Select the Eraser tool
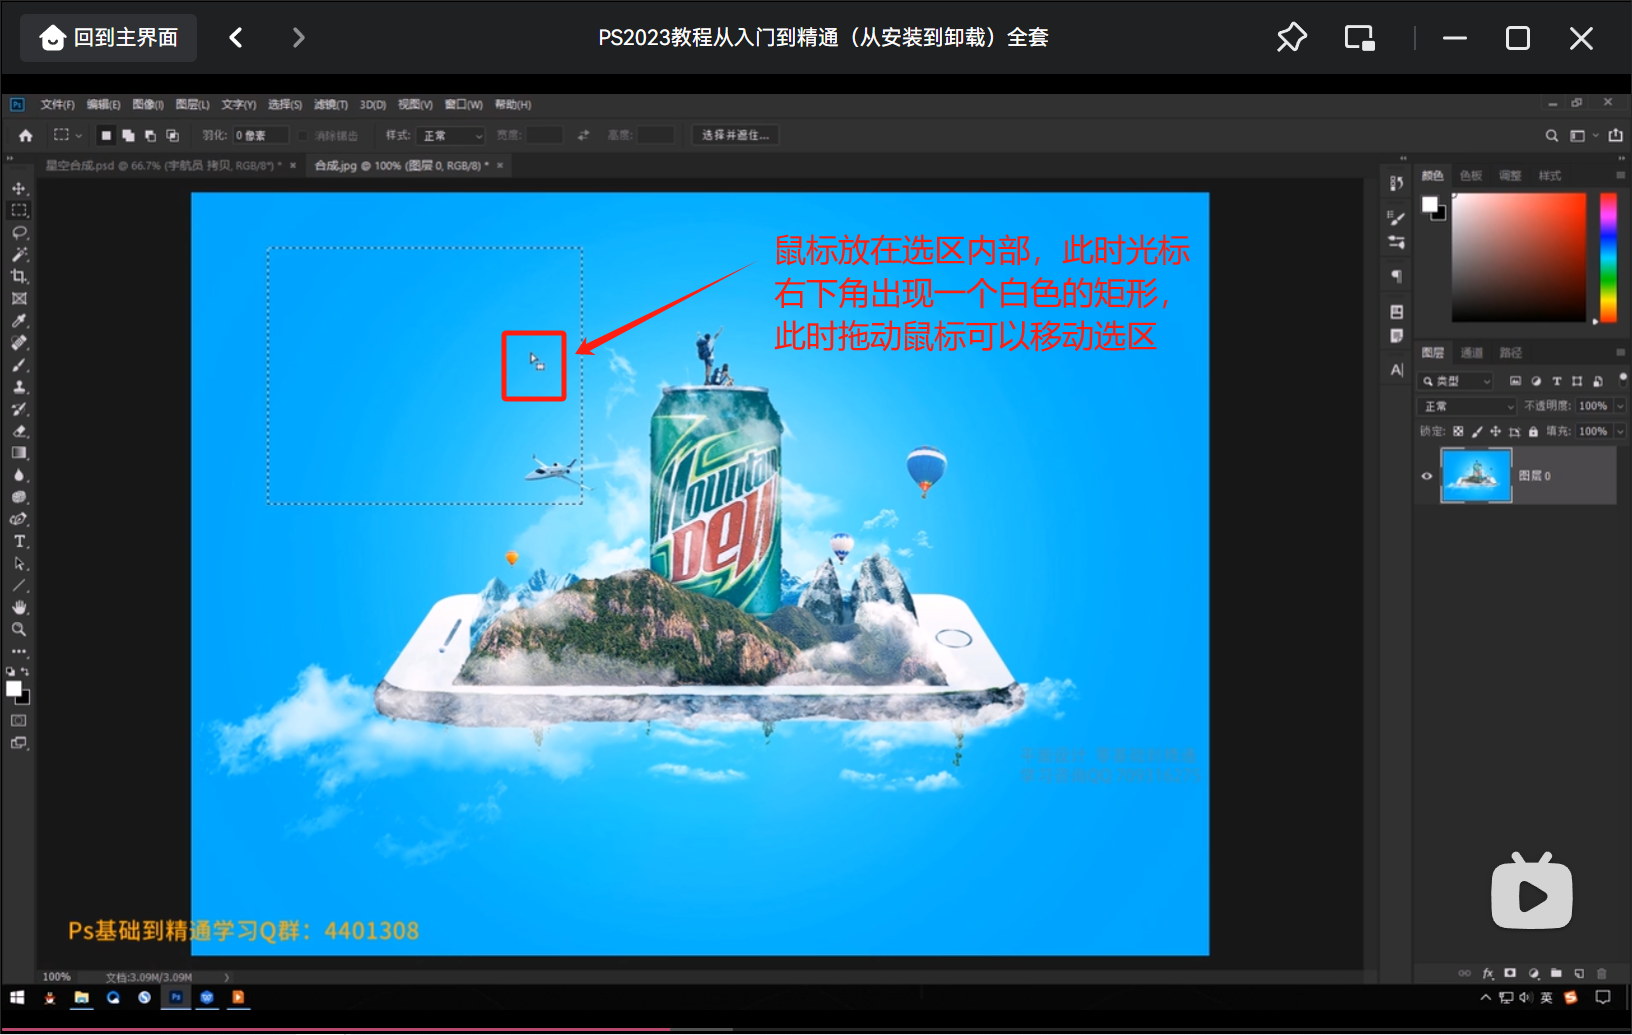1632x1035 pixels. (x=19, y=431)
